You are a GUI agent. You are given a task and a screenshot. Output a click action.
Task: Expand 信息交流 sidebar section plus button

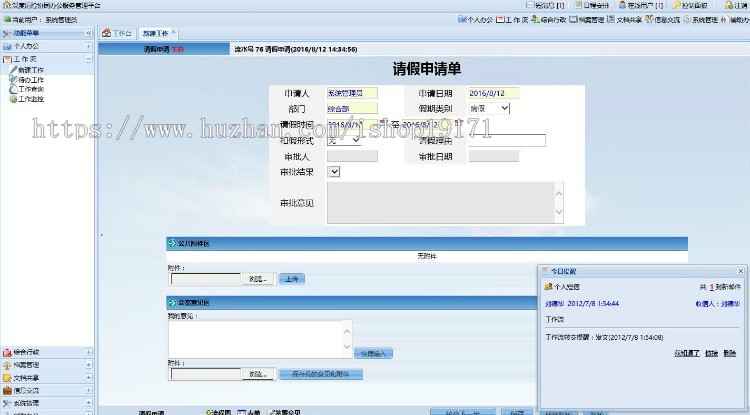coord(88,390)
